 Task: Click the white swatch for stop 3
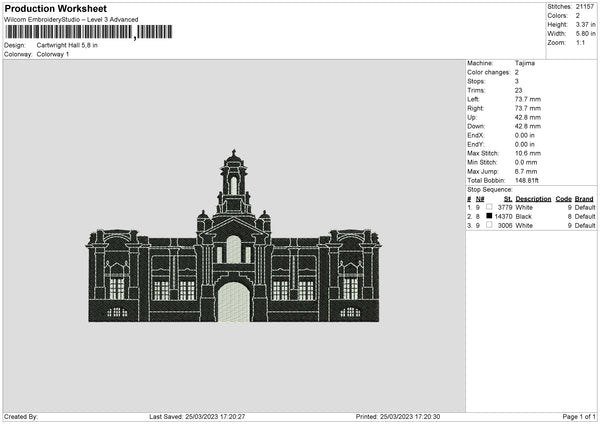tap(490, 225)
